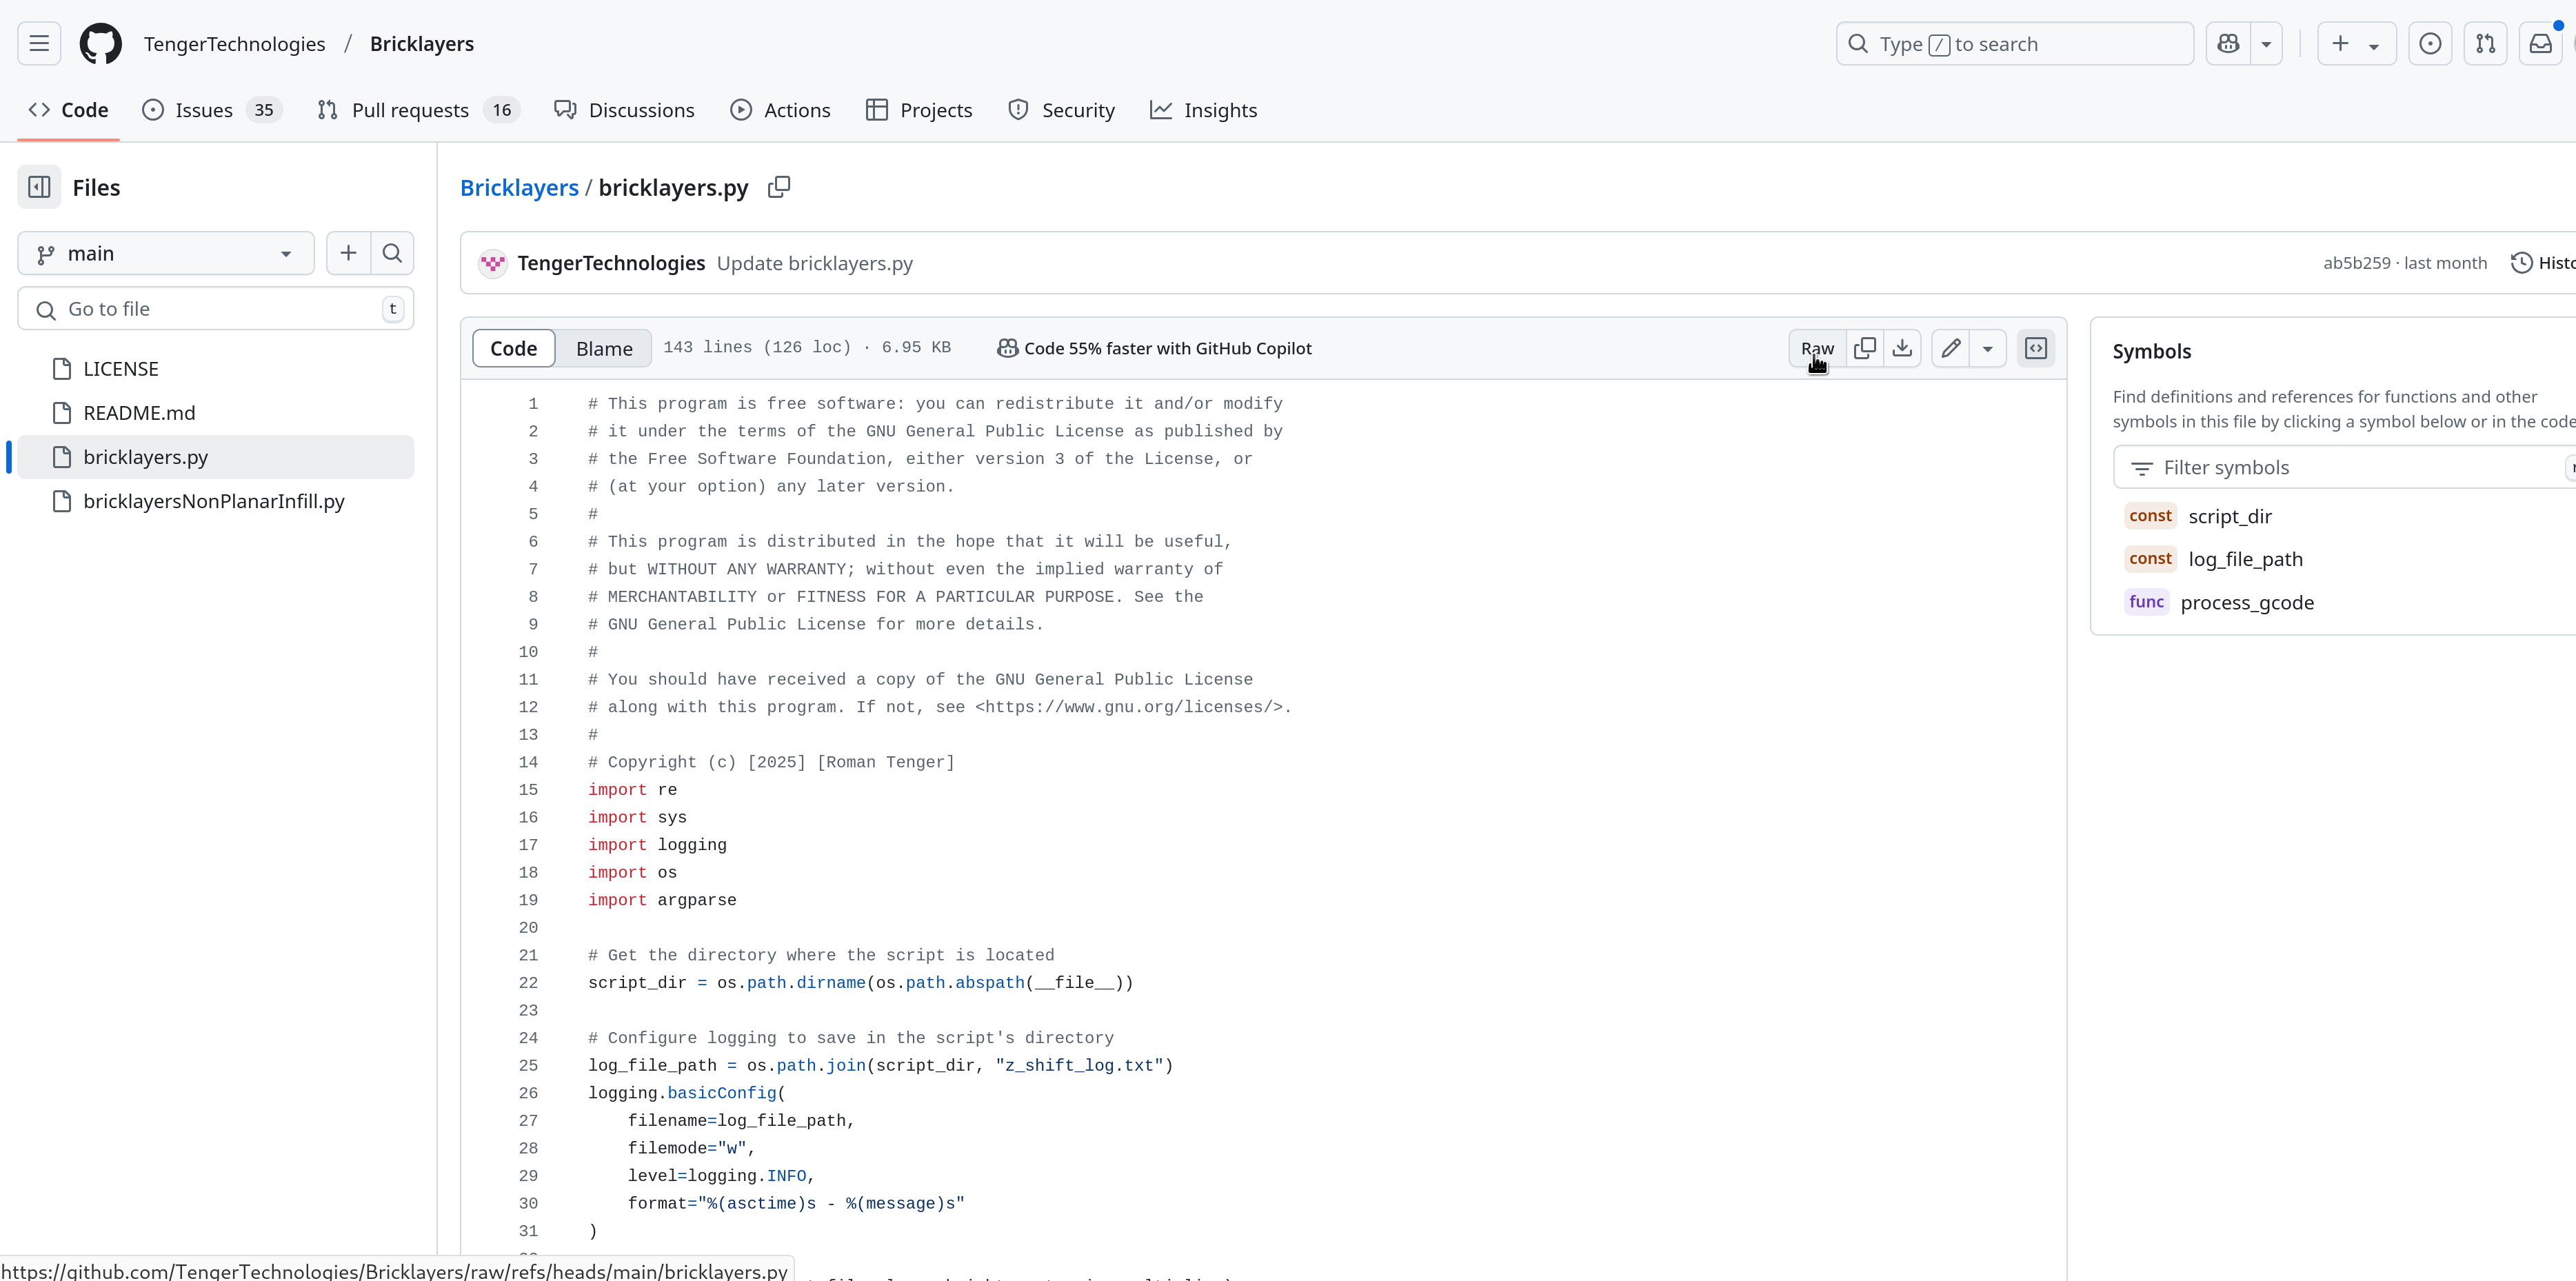Switch to Blame view

point(604,348)
